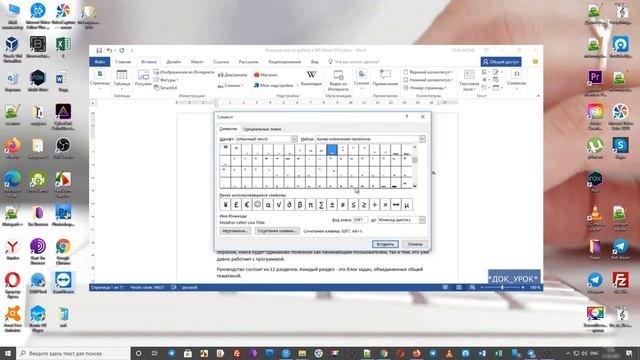This screenshot has height=360, width=640.
Task: Open the FileZilla desktop icon
Action: [x=620, y=283]
